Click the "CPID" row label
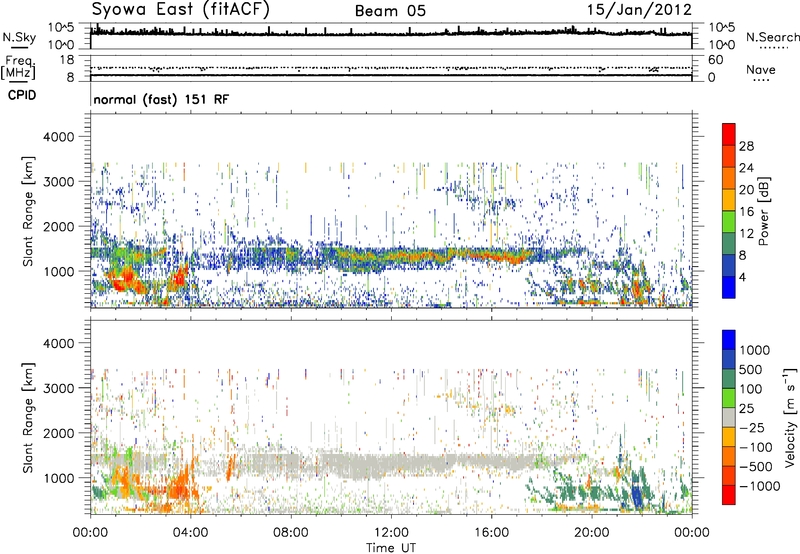 pyautogui.click(x=22, y=95)
